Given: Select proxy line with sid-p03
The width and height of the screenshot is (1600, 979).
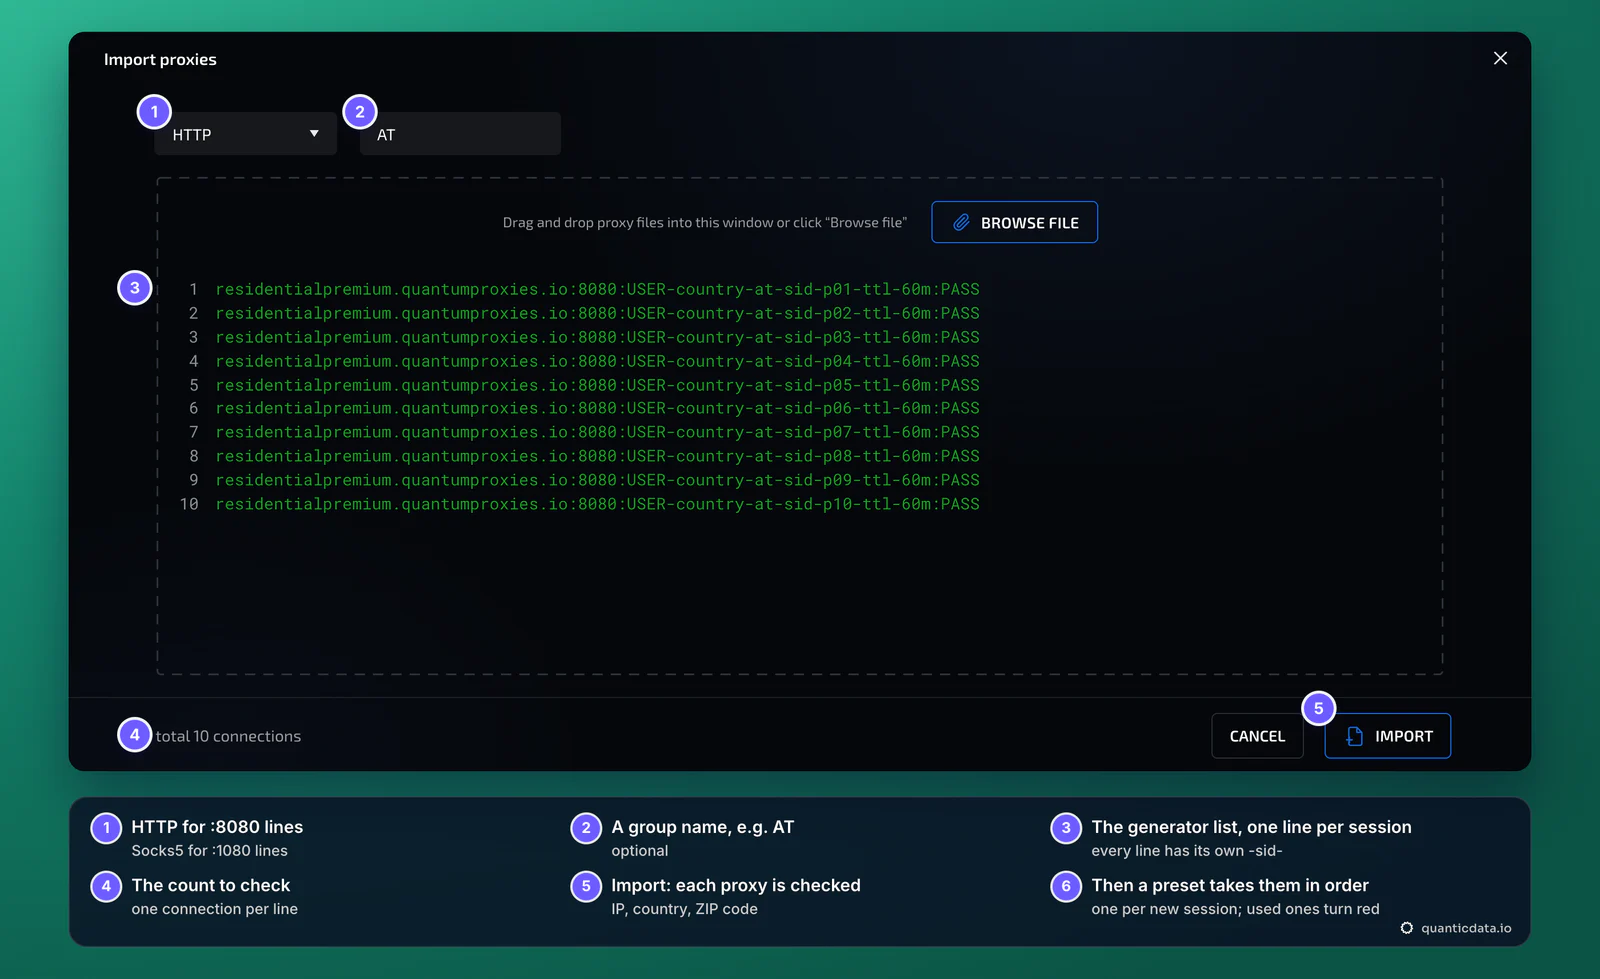Looking at the screenshot, I should tap(597, 337).
